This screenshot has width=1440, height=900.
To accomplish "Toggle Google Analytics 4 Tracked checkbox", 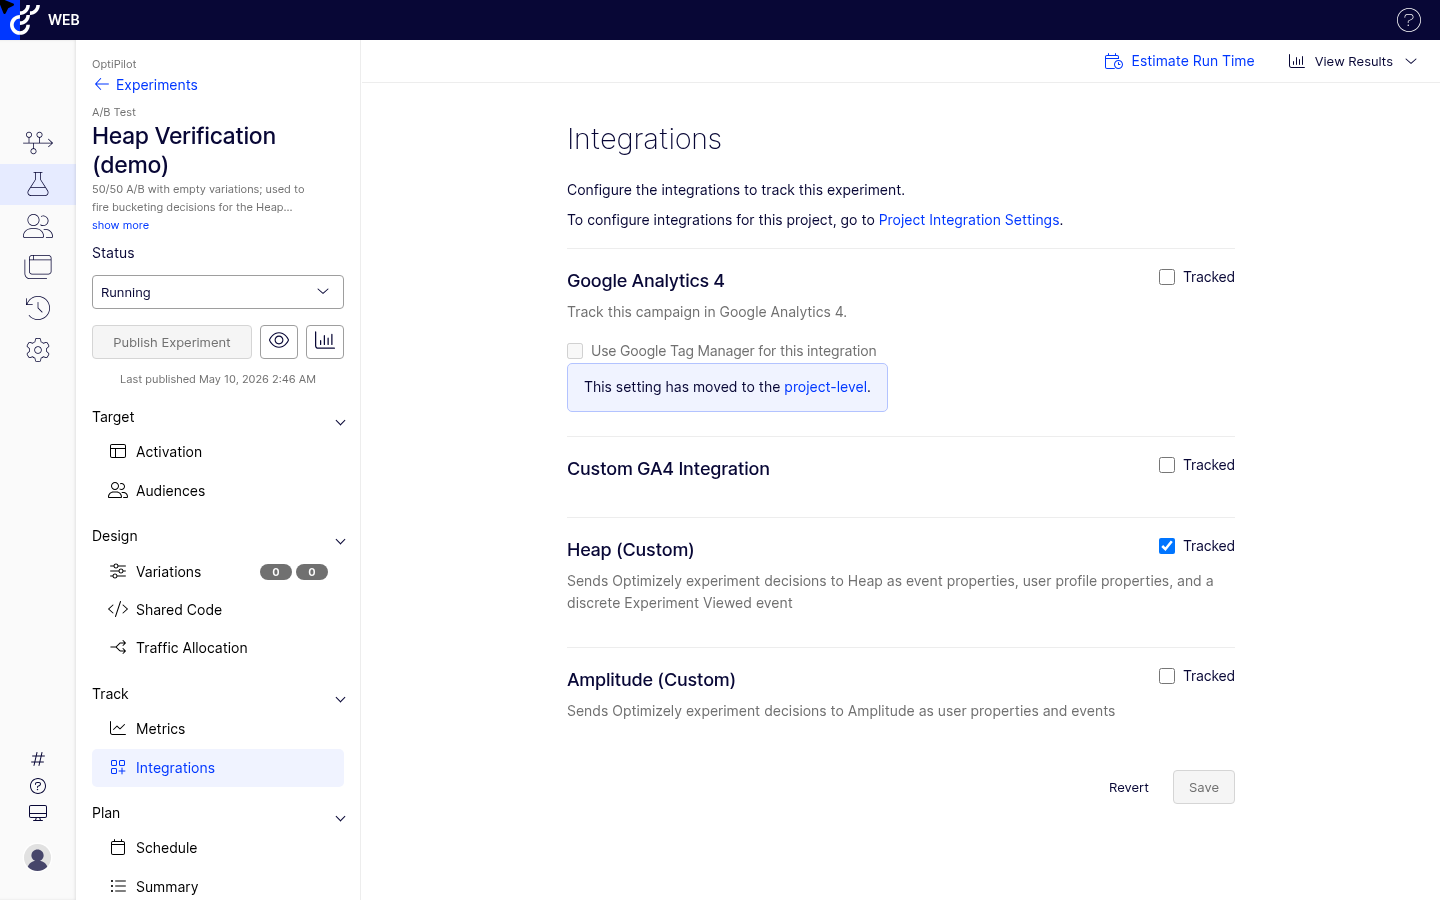I will pyautogui.click(x=1167, y=277).
